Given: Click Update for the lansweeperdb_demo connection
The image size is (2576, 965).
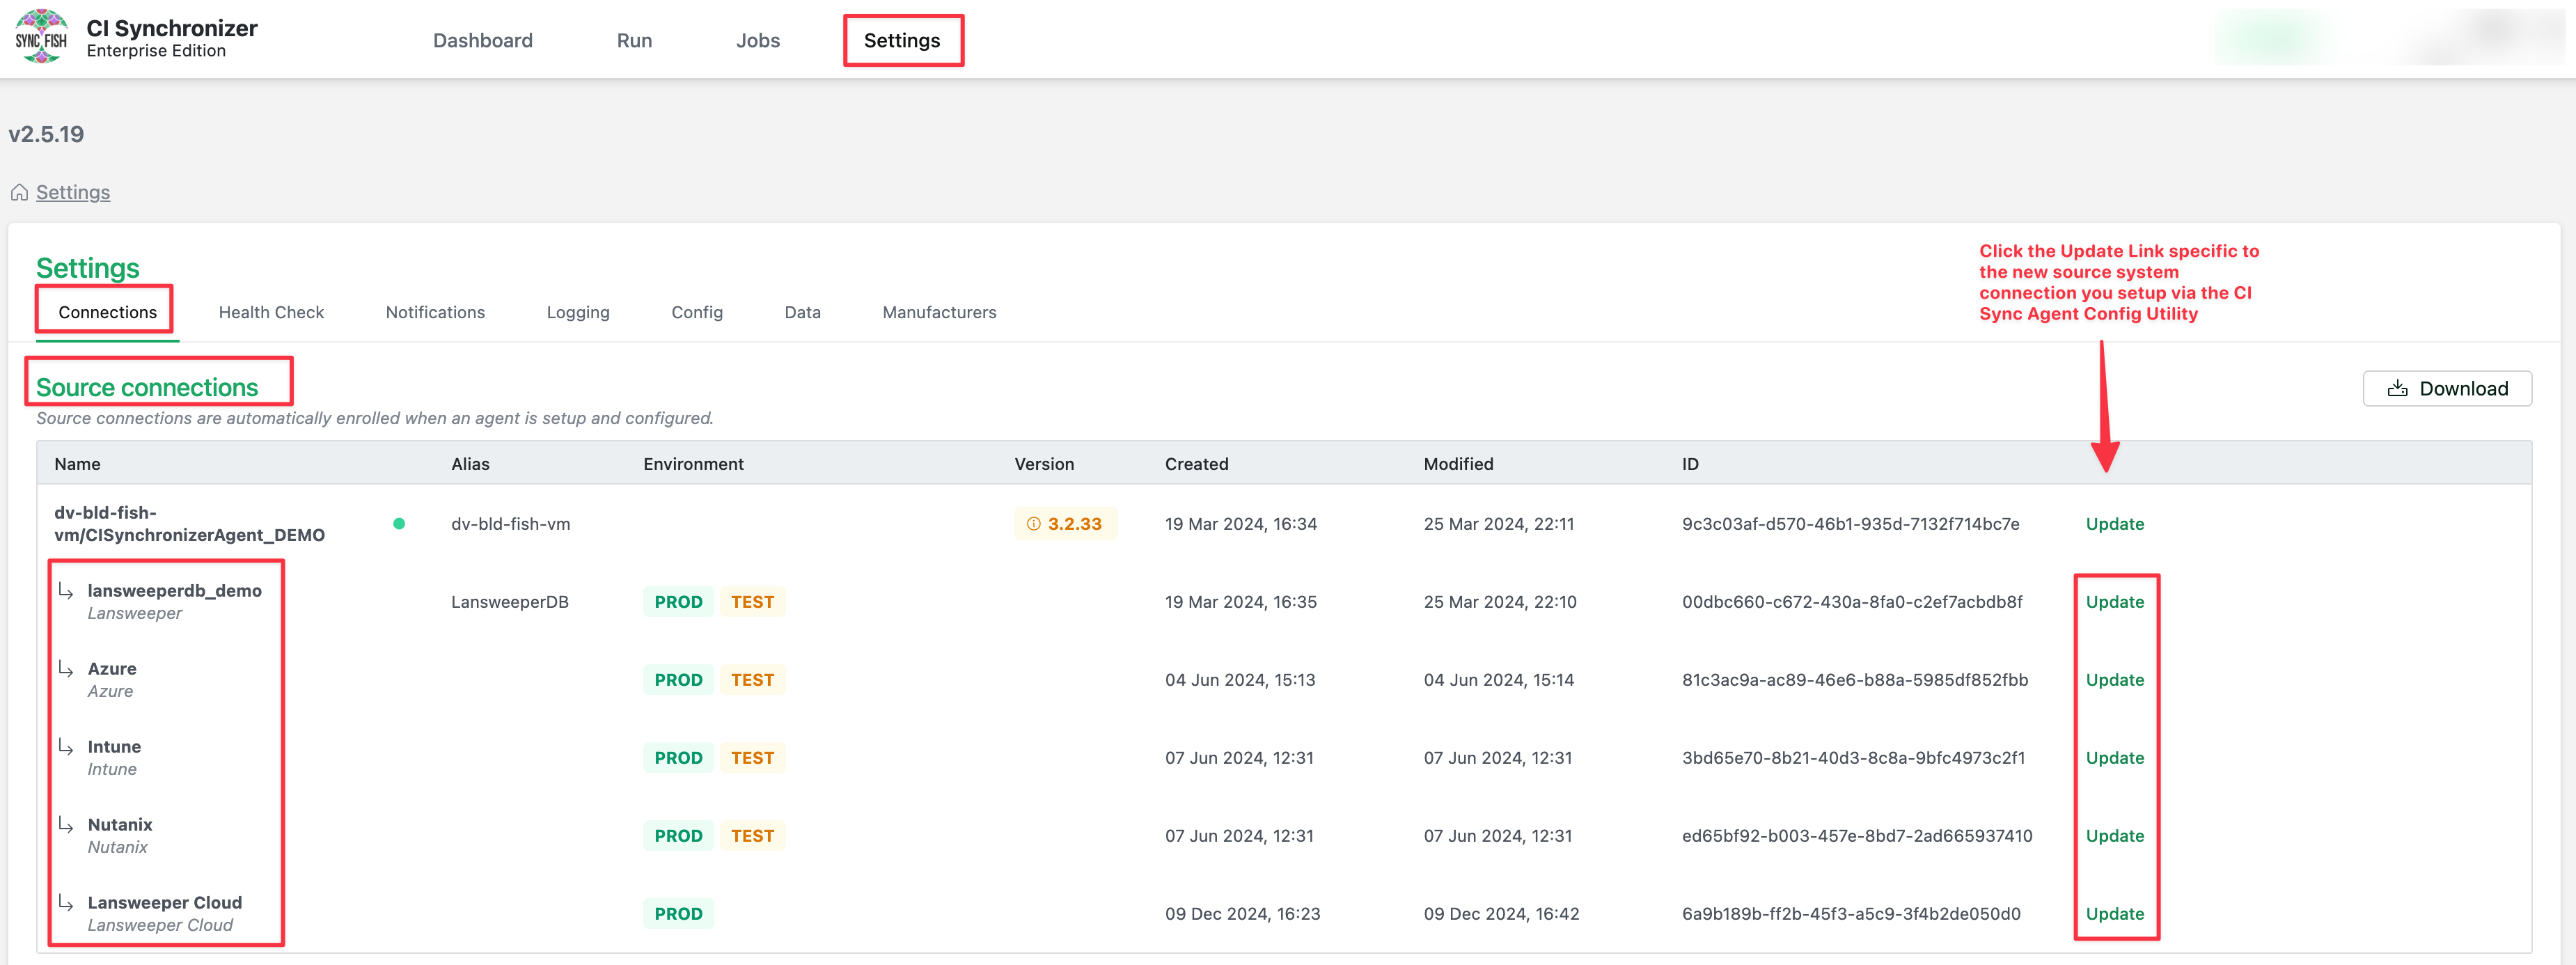Looking at the screenshot, I should [x=2115, y=601].
